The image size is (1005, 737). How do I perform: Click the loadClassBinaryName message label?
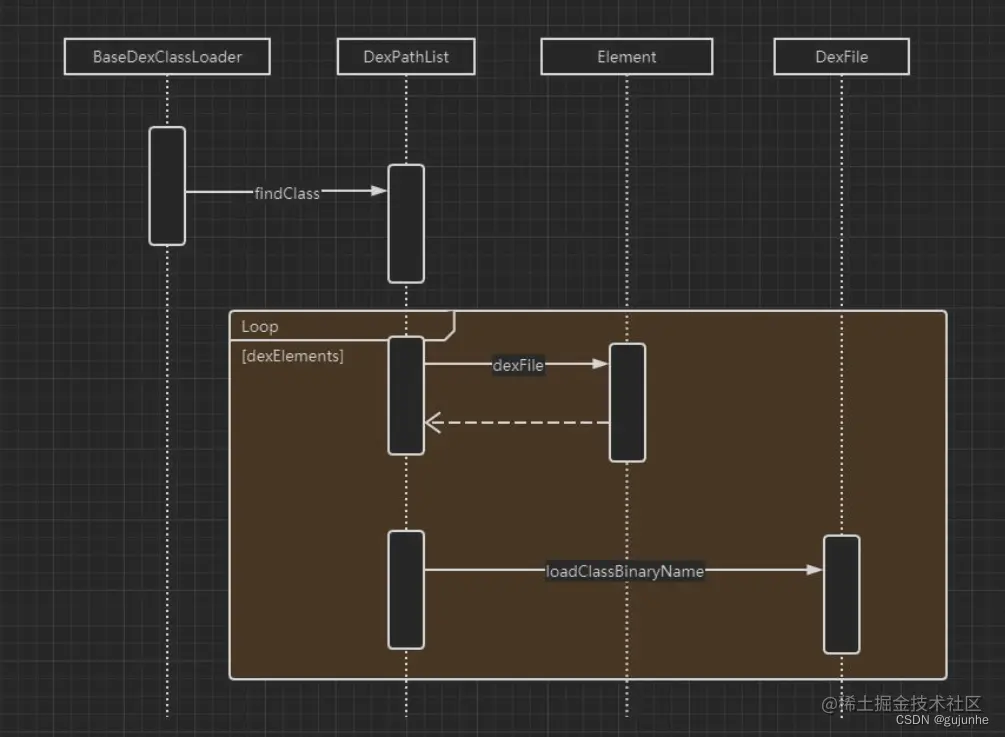625,571
